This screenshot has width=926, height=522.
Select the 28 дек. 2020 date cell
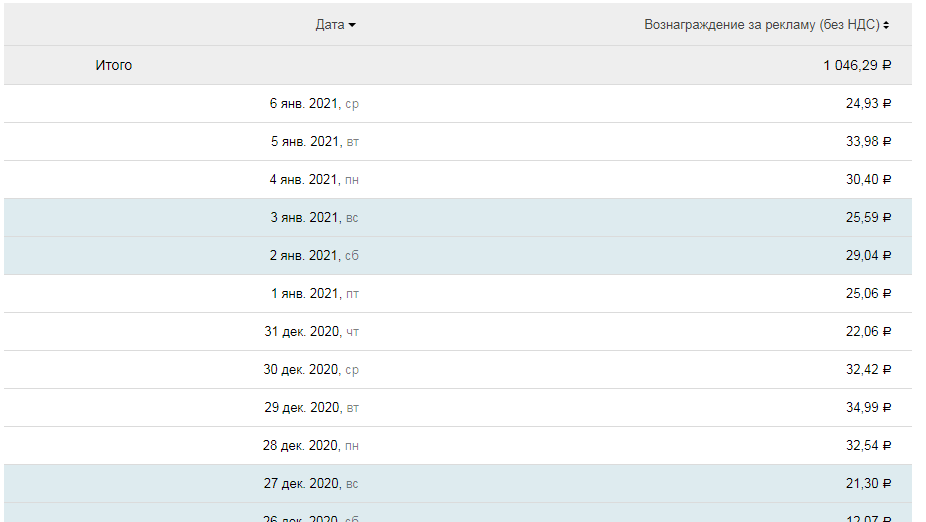(x=311, y=445)
